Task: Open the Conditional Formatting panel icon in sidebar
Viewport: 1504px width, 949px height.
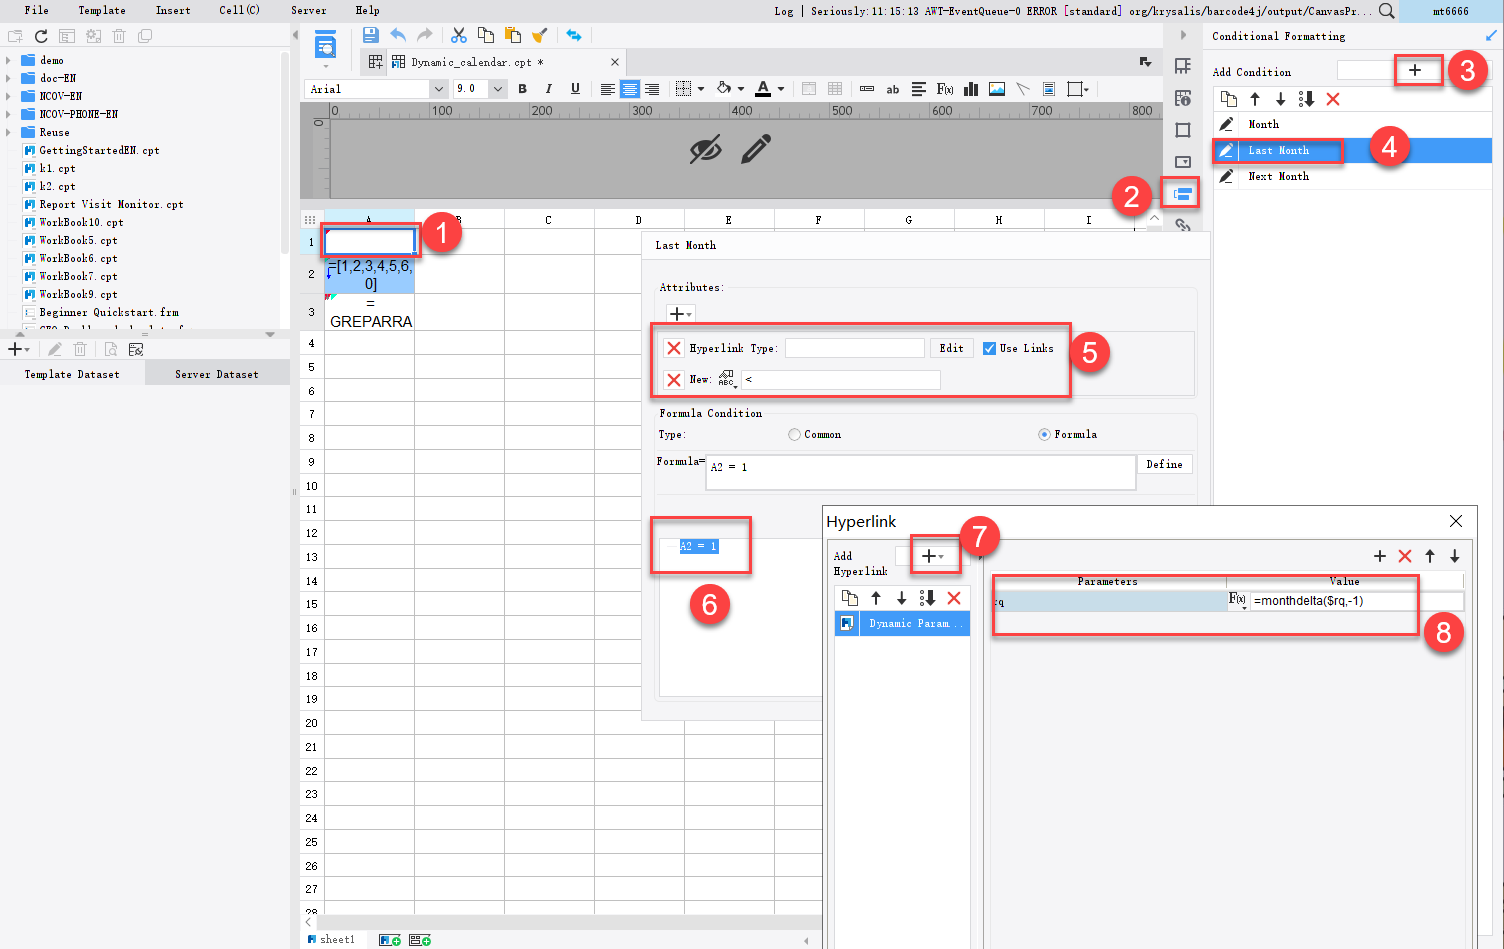Action: click(1183, 193)
